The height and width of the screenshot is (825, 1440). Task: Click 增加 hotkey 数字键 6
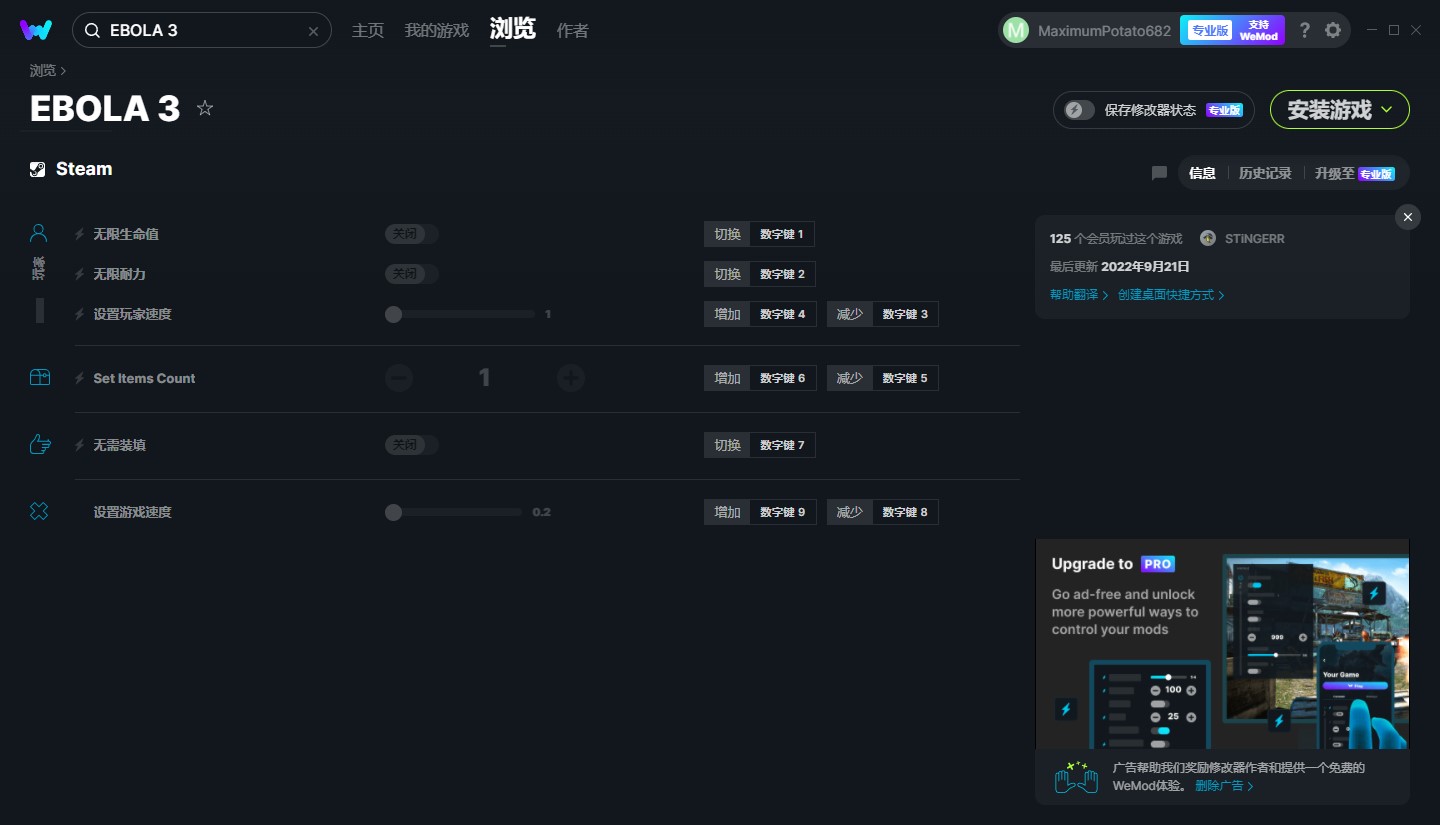point(760,378)
